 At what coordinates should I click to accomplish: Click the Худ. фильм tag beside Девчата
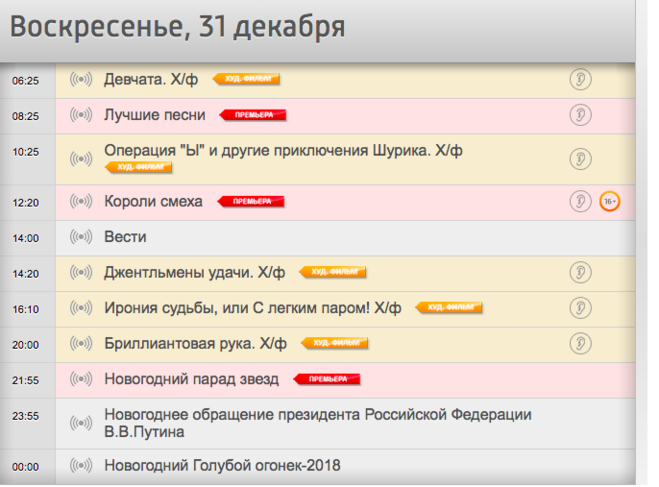click(x=246, y=79)
